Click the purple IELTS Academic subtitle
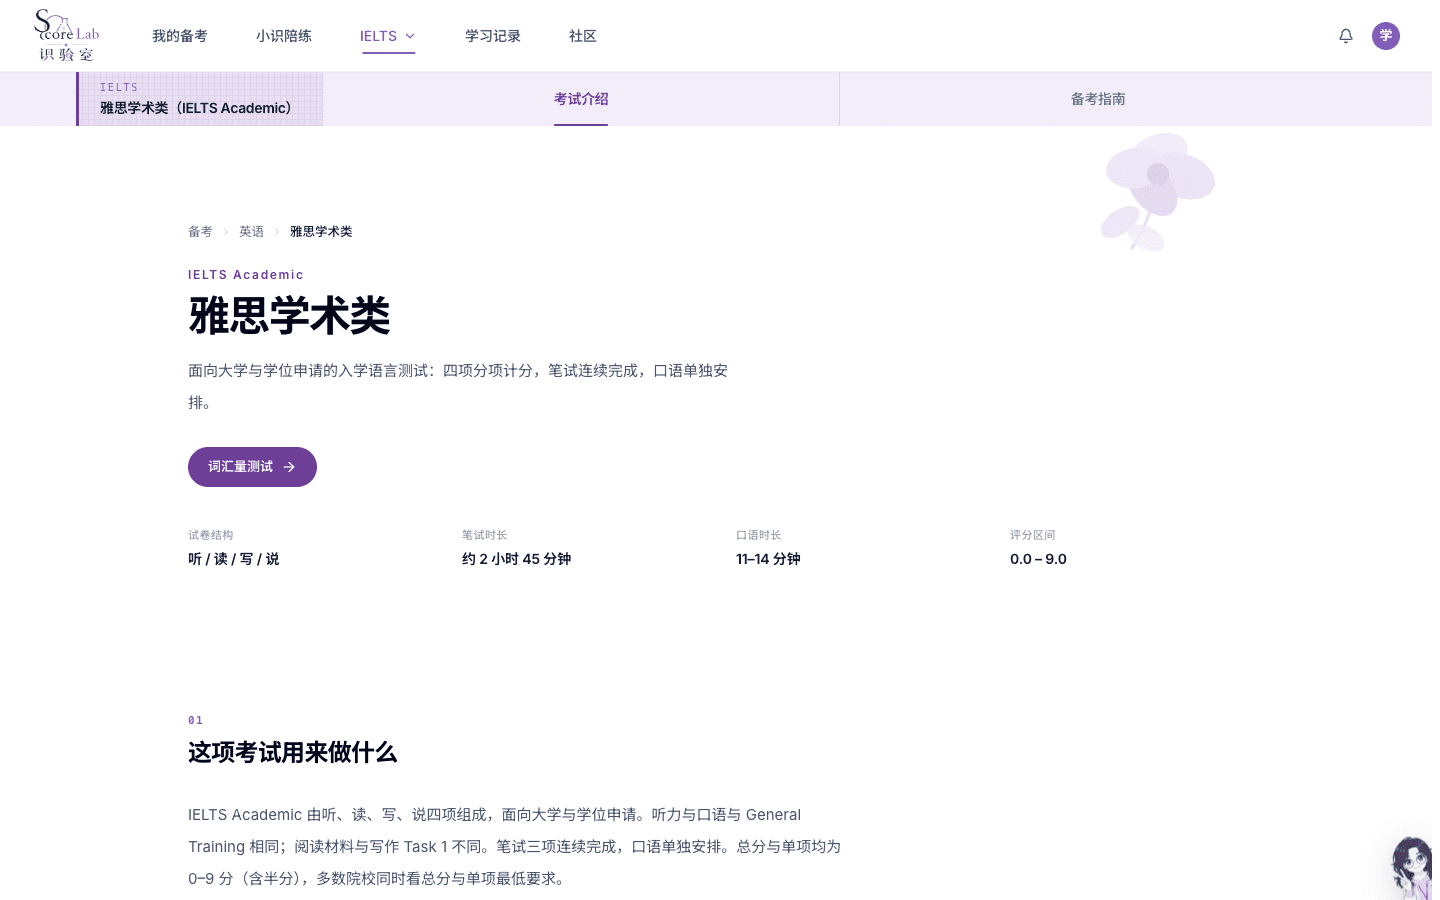The height and width of the screenshot is (900, 1440). coord(246,275)
